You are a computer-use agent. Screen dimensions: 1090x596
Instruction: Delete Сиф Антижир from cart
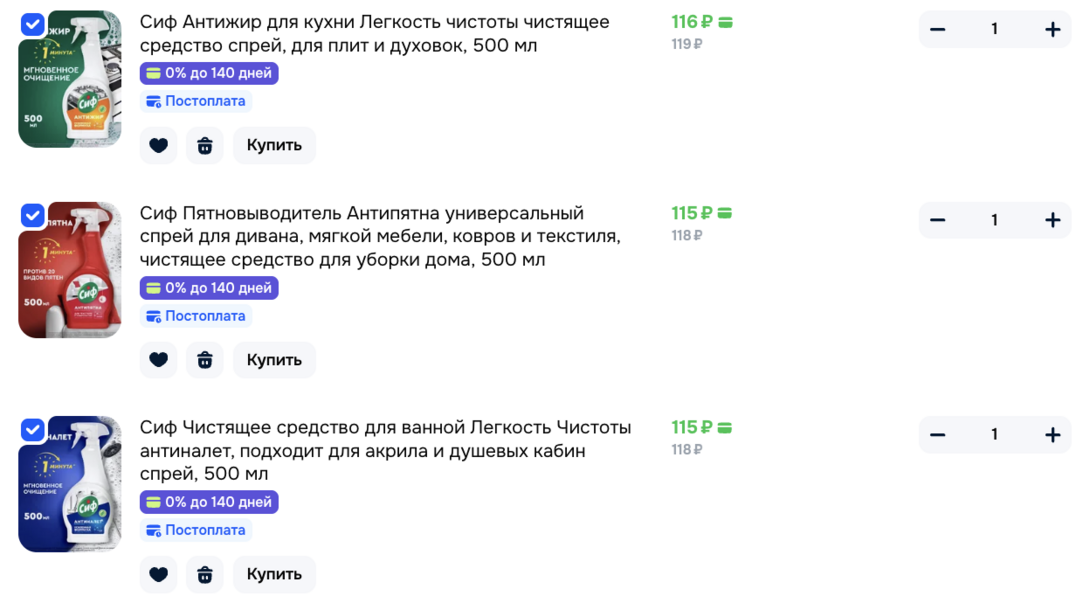click(204, 145)
